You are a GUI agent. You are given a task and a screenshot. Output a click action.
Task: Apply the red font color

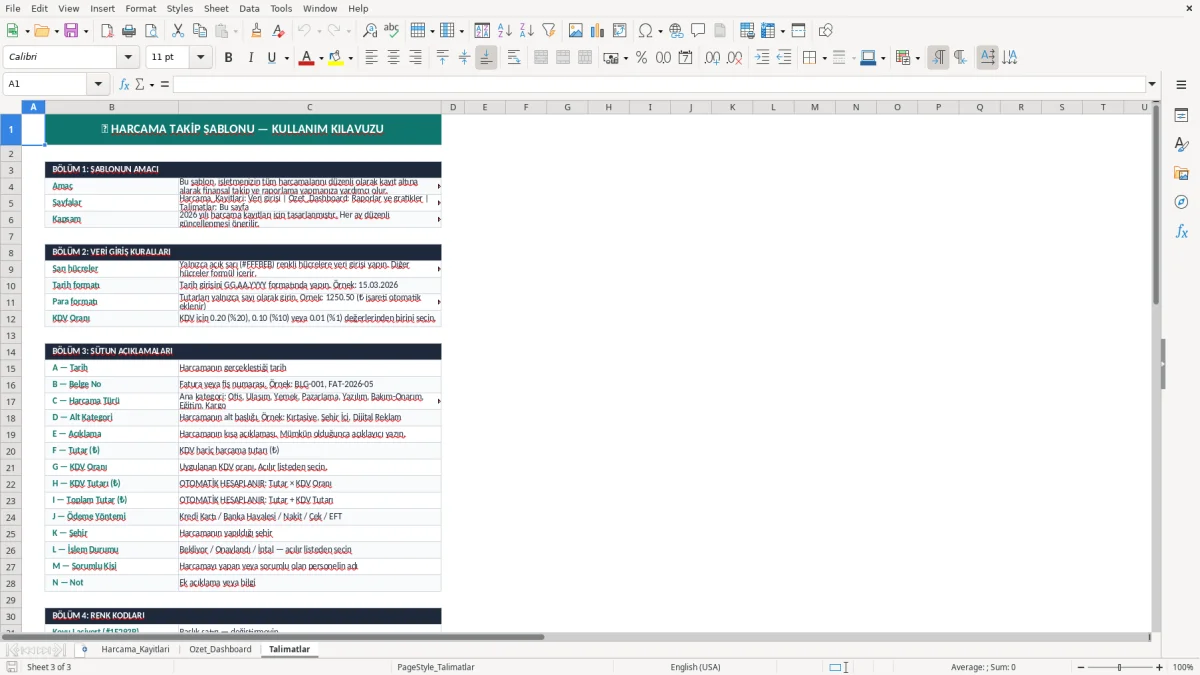(305, 58)
